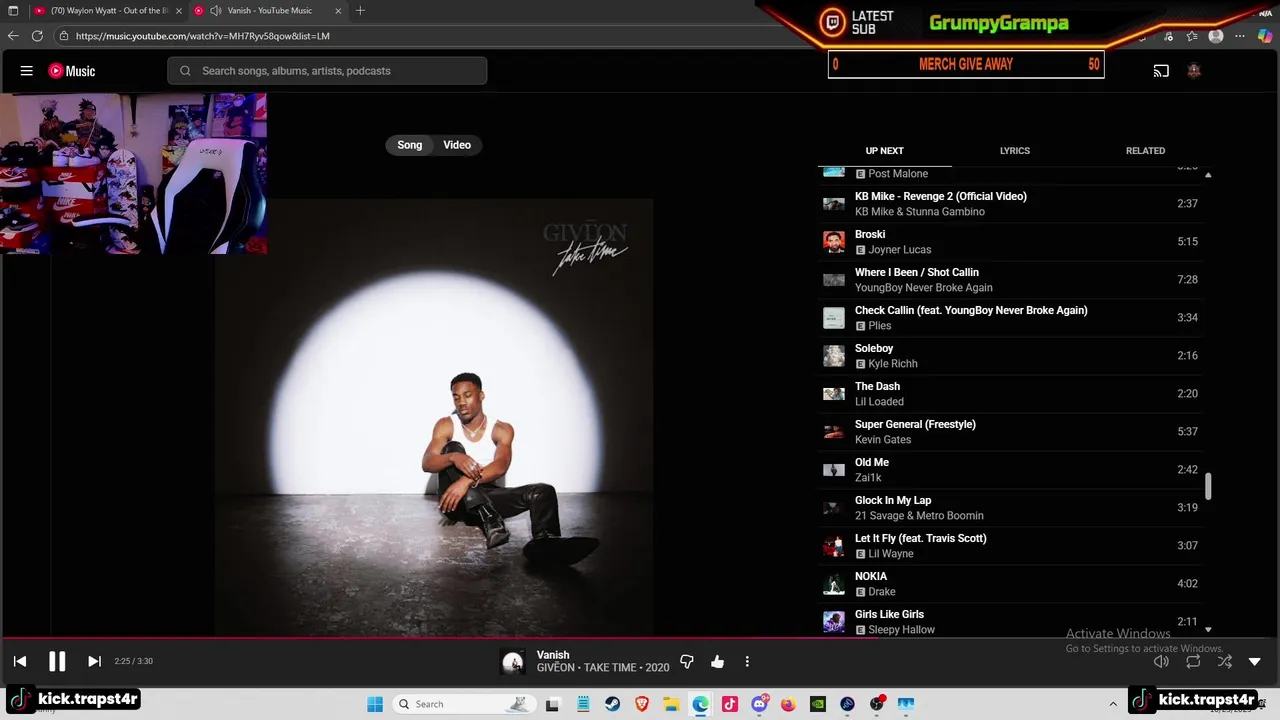Close the Vanish - YouTube Music tab
1280x720 pixels.
pyautogui.click(x=338, y=11)
